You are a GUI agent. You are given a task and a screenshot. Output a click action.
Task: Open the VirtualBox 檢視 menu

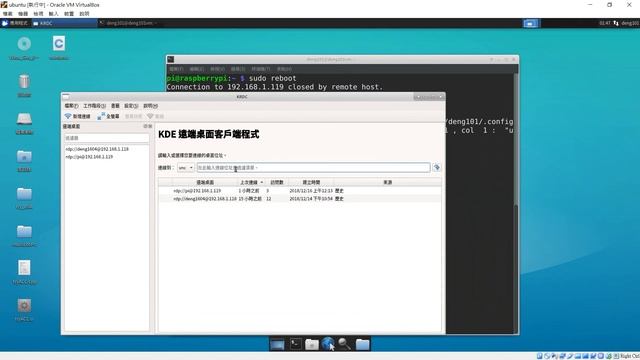38,14
